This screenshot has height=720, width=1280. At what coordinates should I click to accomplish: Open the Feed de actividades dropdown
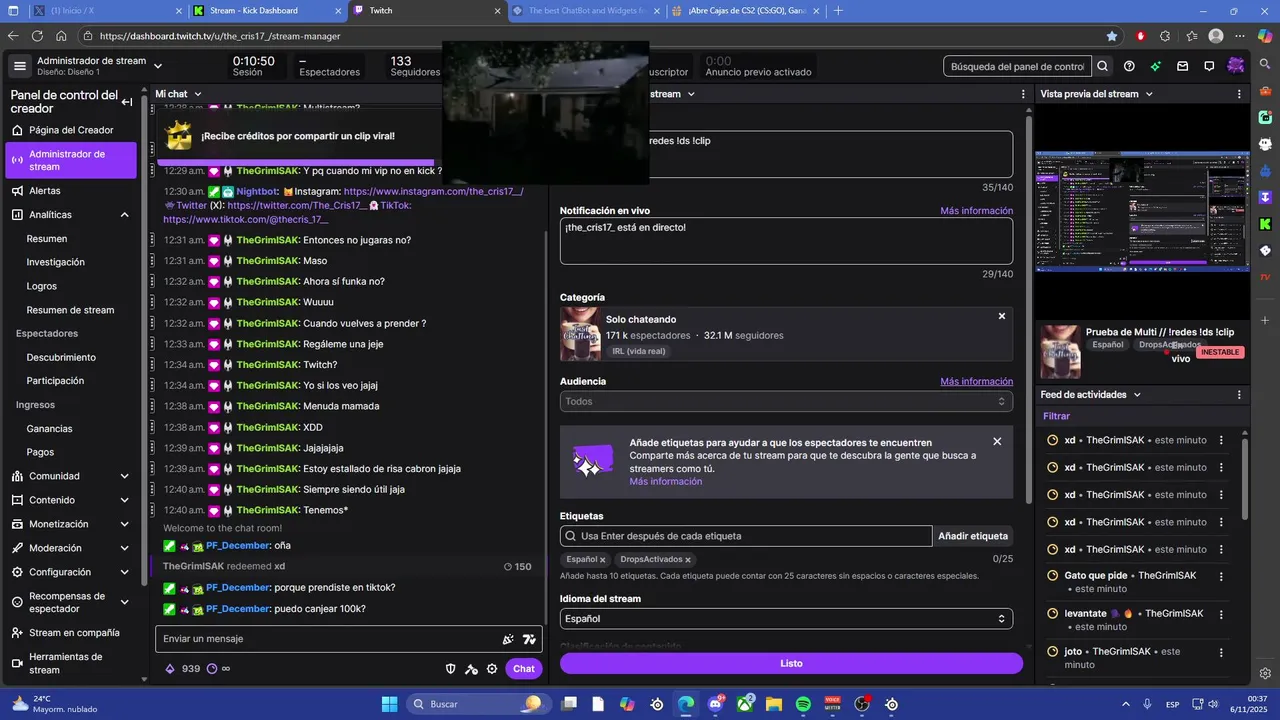pos(1137,395)
